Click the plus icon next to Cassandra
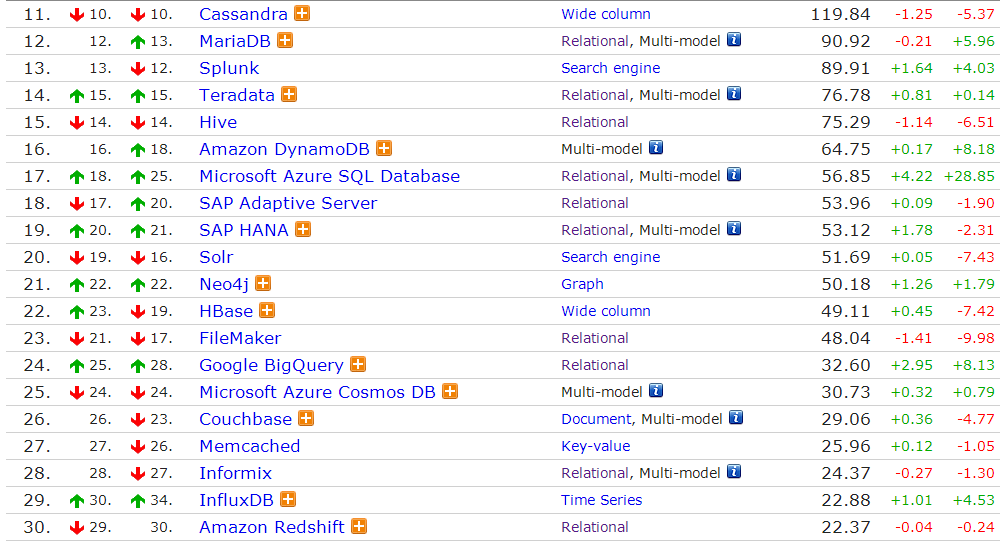The width and height of the screenshot is (1008, 541). [x=302, y=13]
